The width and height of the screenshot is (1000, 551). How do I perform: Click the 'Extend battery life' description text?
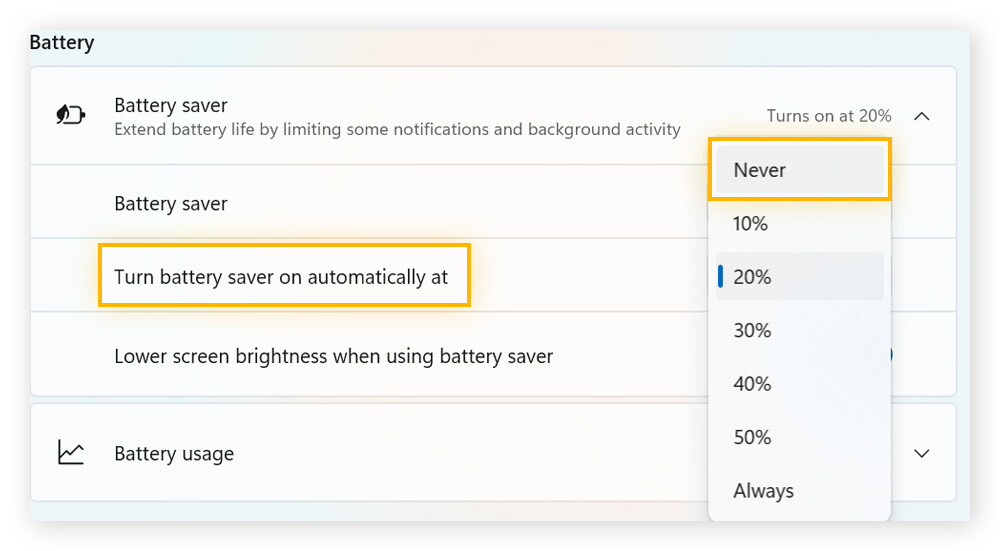(397, 129)
